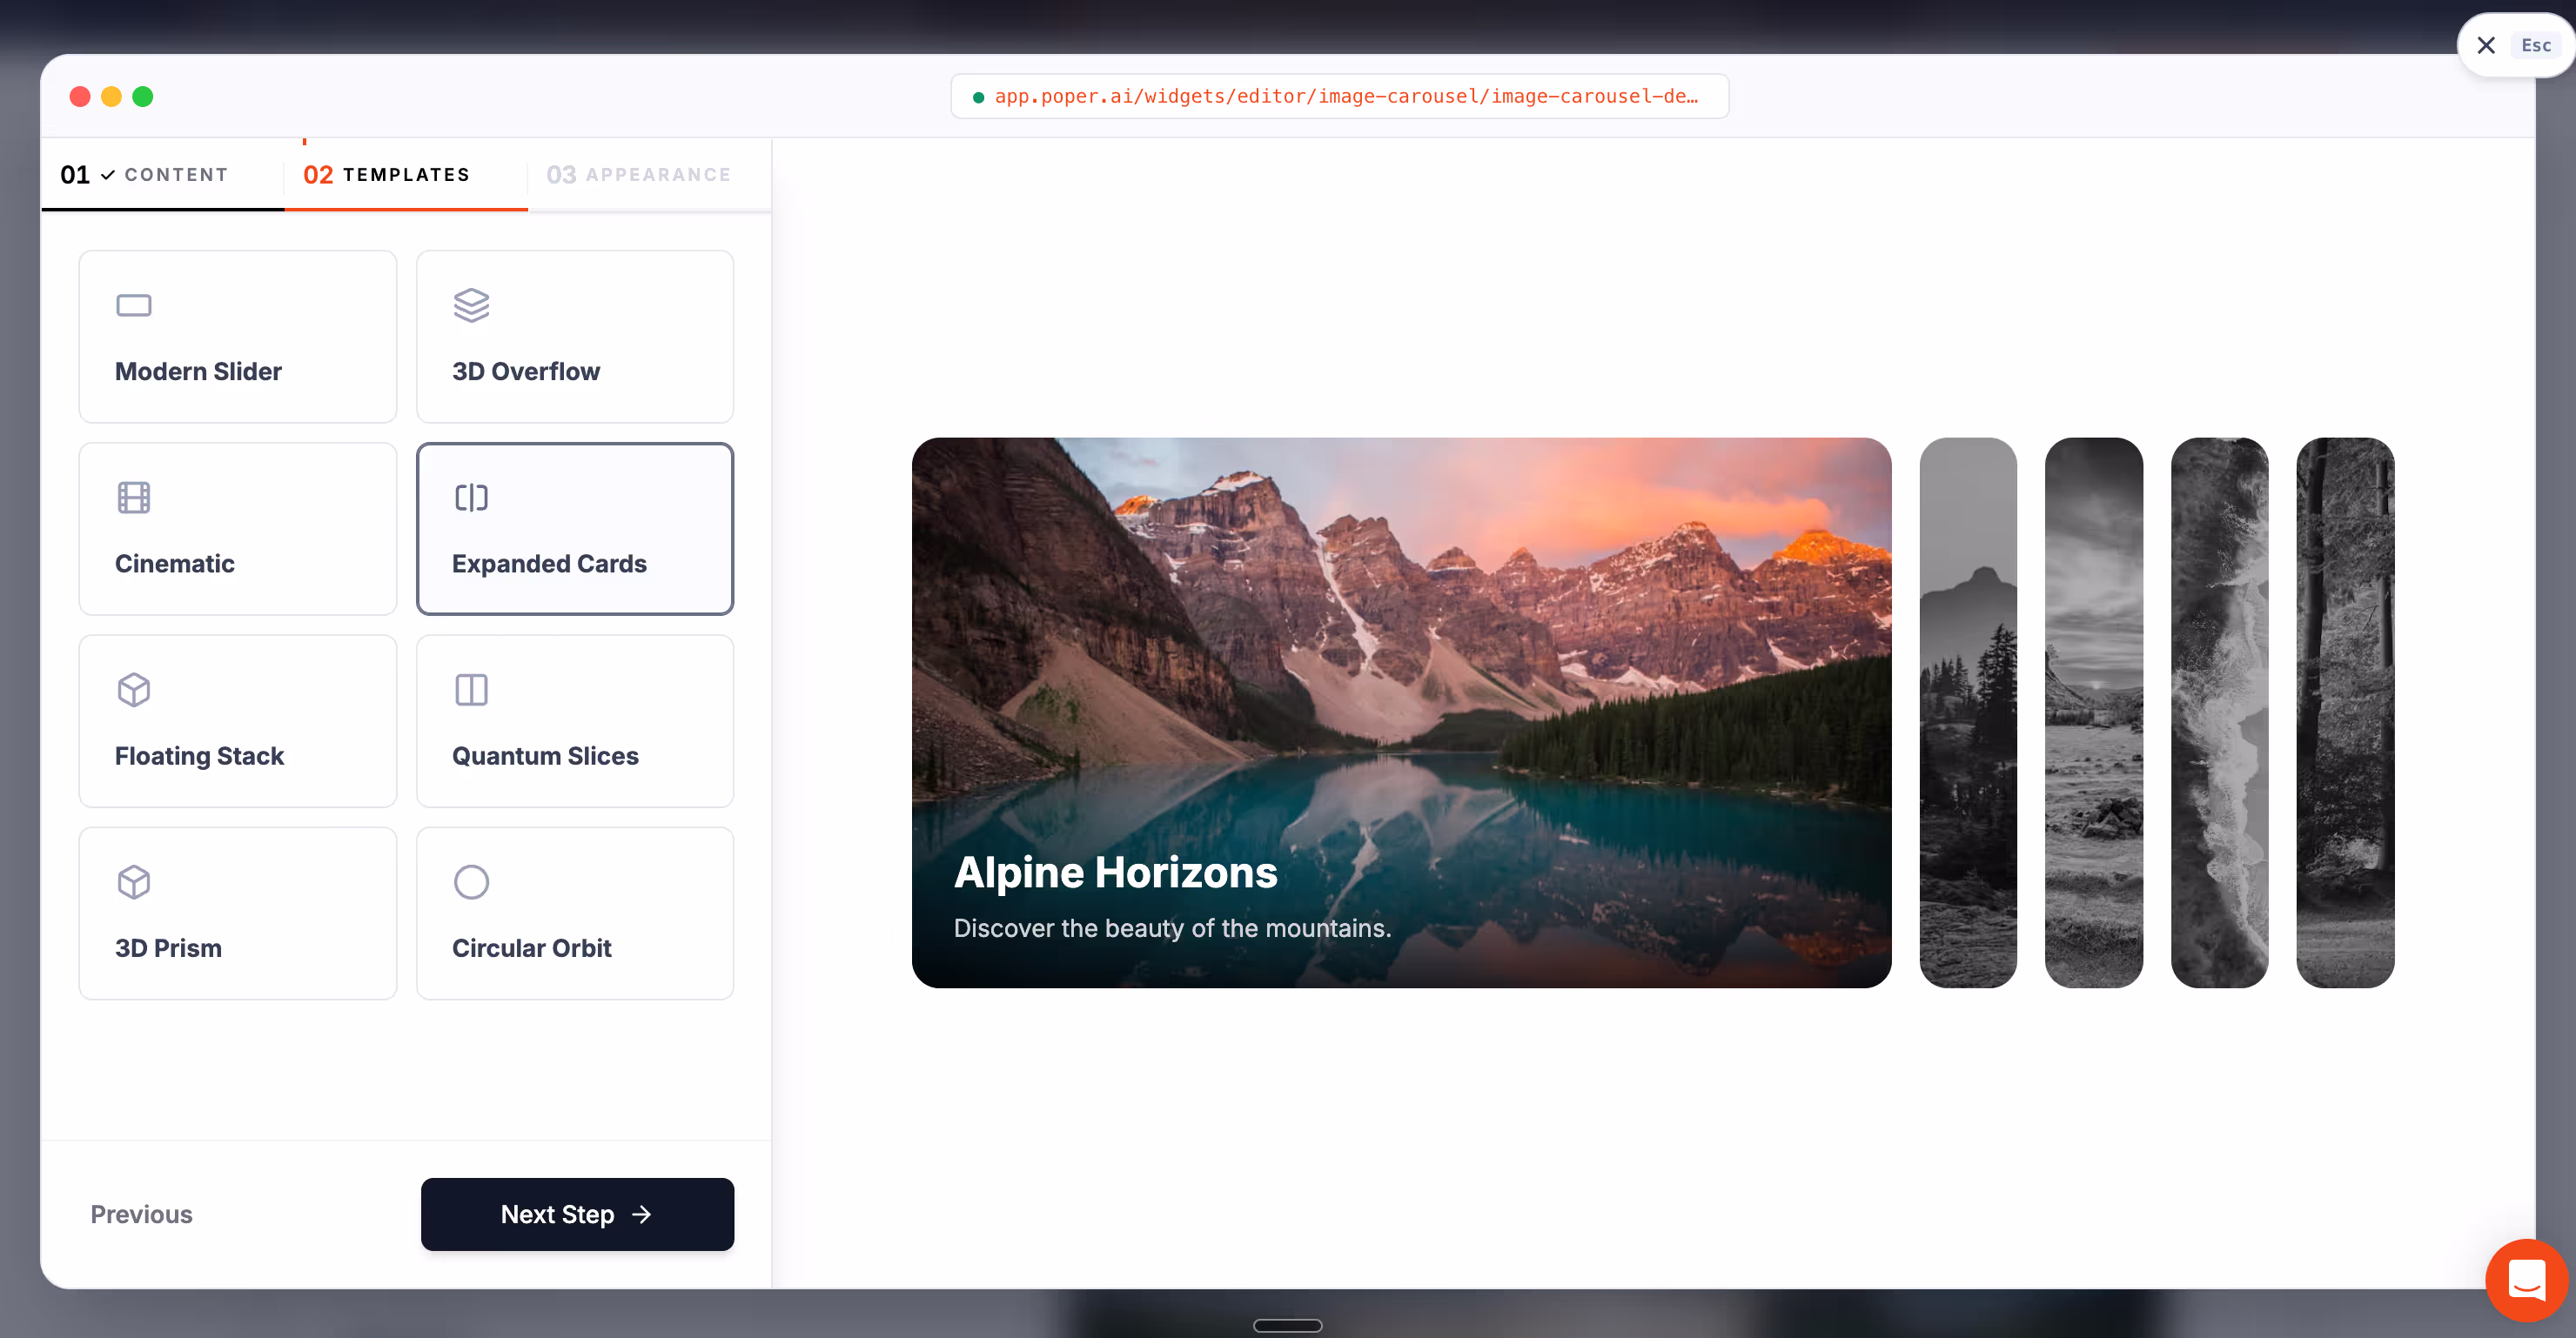Pick the Quantum Slices columns icon
The image size is (2576, 1338).
click(471, 690)
